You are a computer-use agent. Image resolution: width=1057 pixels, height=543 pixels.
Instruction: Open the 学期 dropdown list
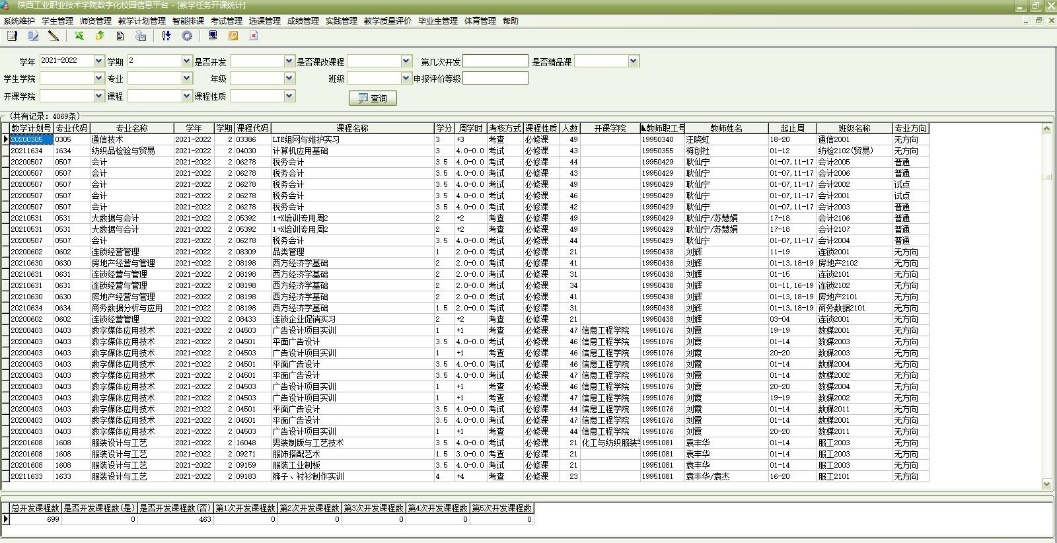click(x=185, y=61)
